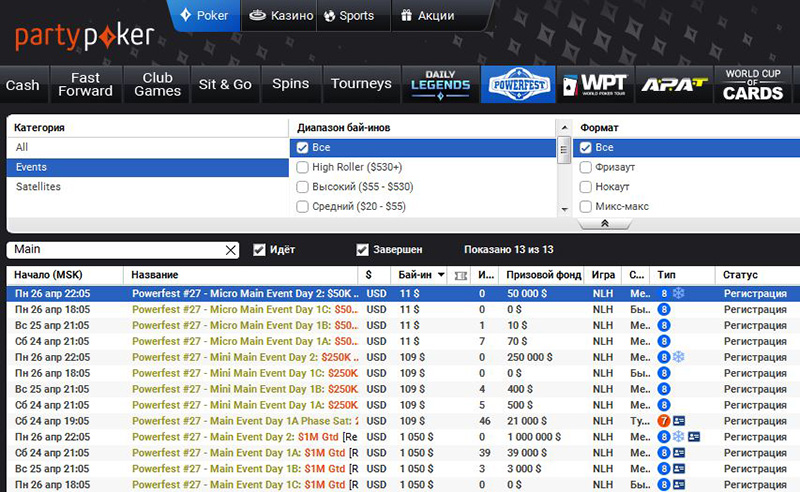800x492 pixels.
Task: Open Main Event Day 1A Phase Sat
Action: [404, 421]
